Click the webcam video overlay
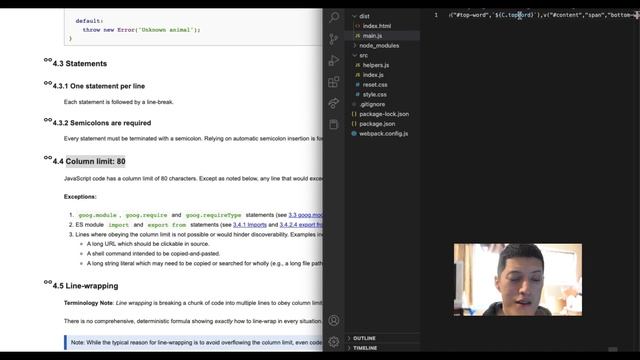 [518, 280]
